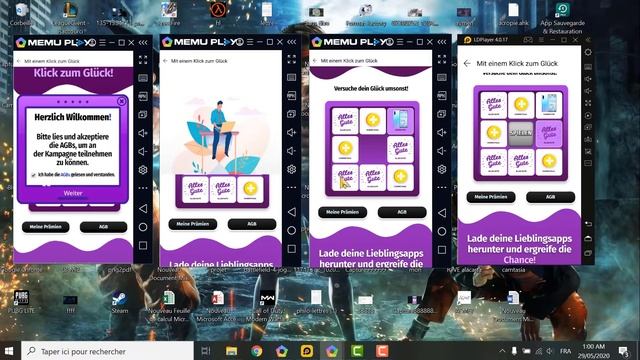
Task: Go back arrow in MEmu with man illustration
Action: (165, 61)
